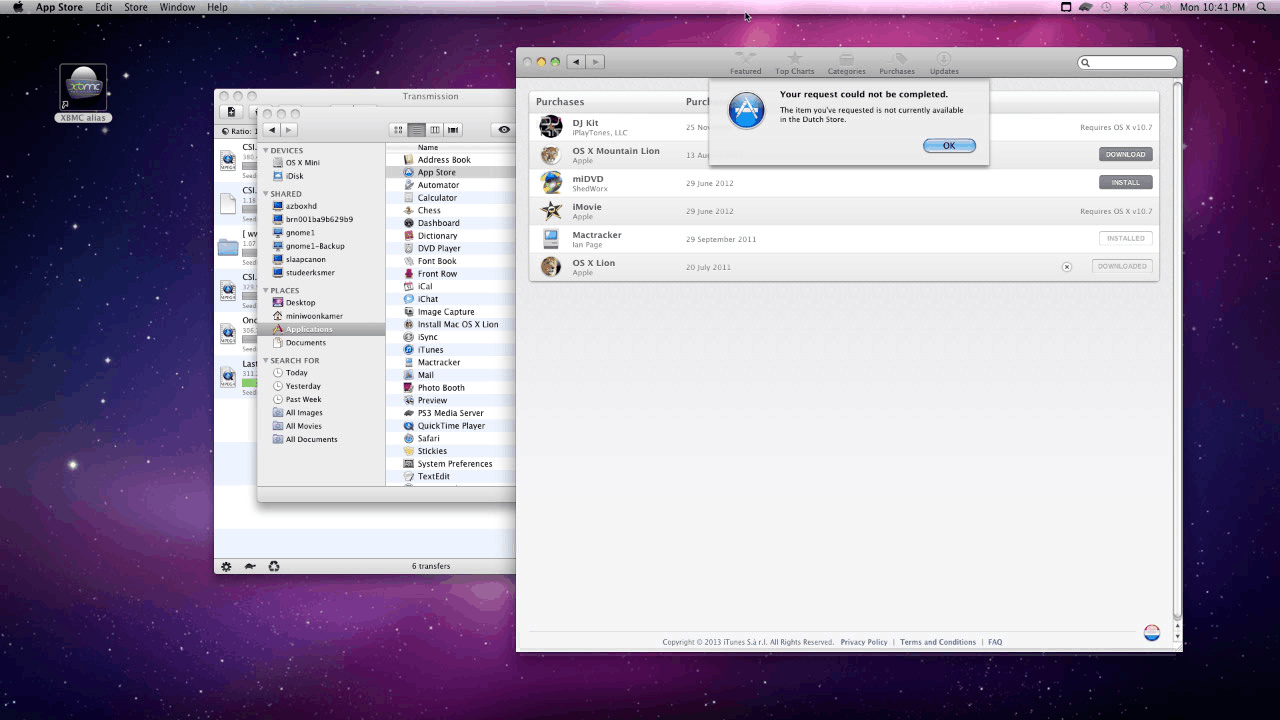The height and width of the screenshot is (720, 1280).
Task: Click the miDVD app icon
Action: 551,182
